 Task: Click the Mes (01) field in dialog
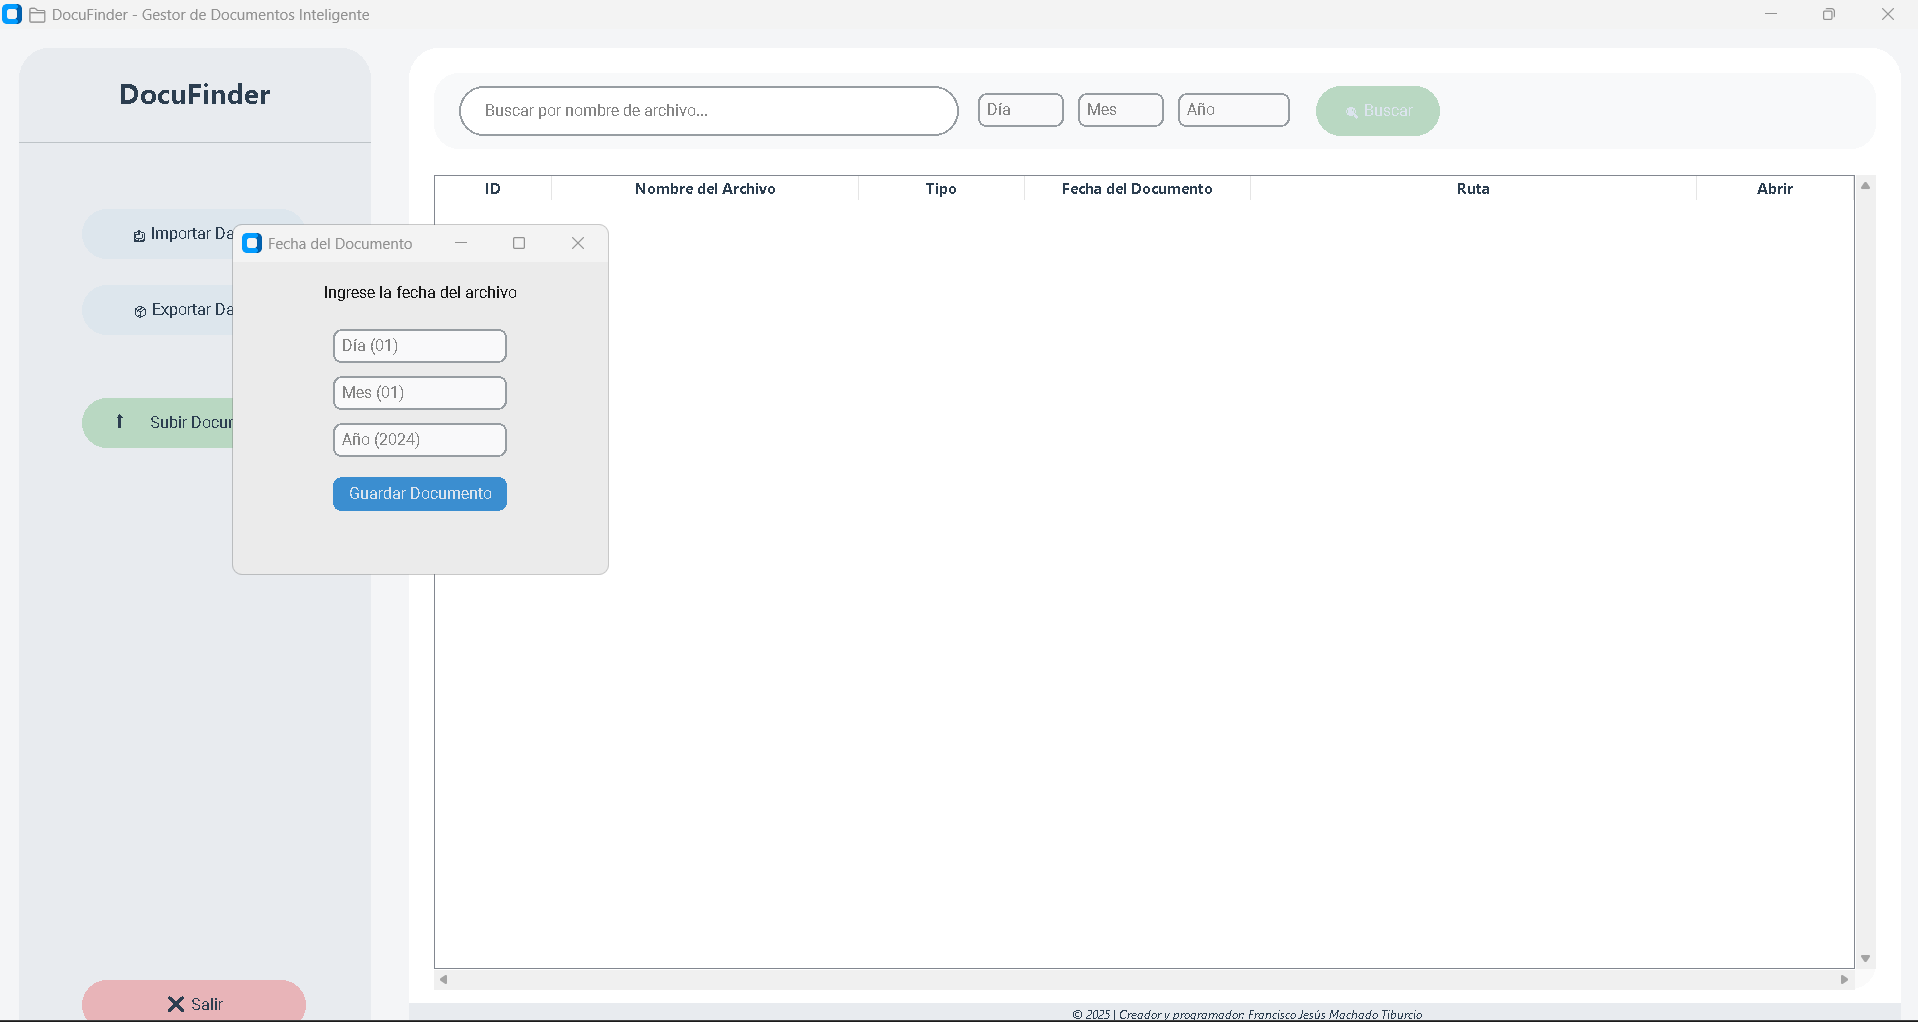coord(420,393)
